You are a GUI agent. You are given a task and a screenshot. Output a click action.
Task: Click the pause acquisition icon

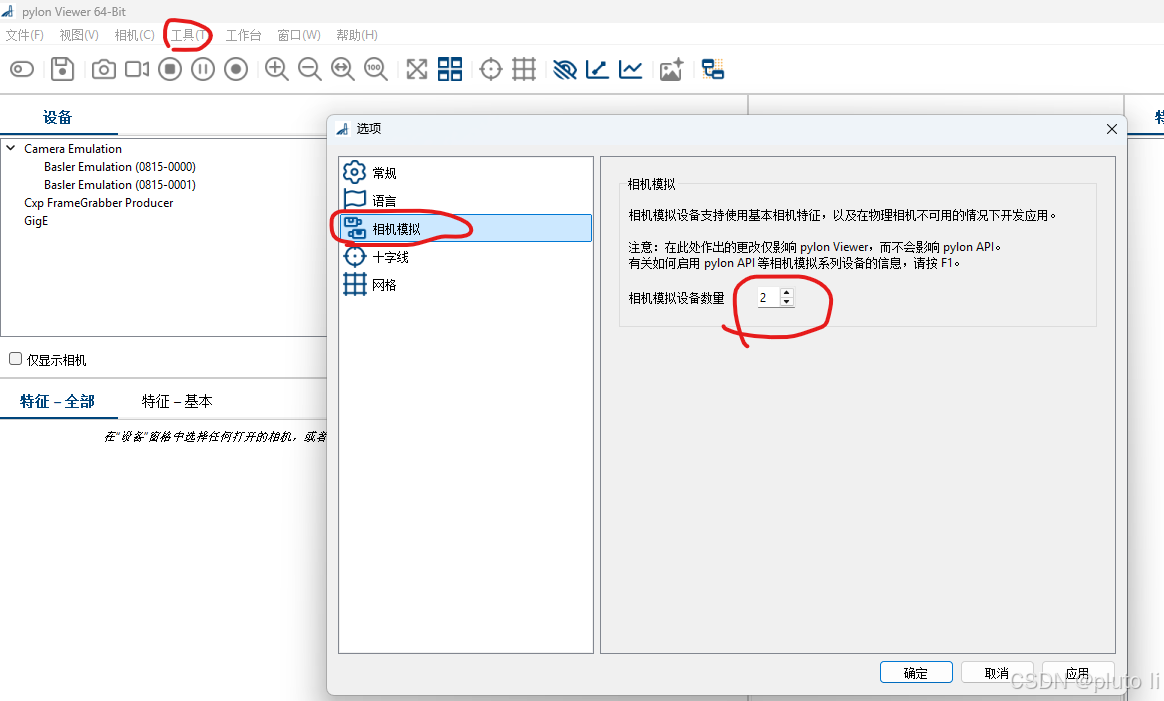(x=203, y=70)
